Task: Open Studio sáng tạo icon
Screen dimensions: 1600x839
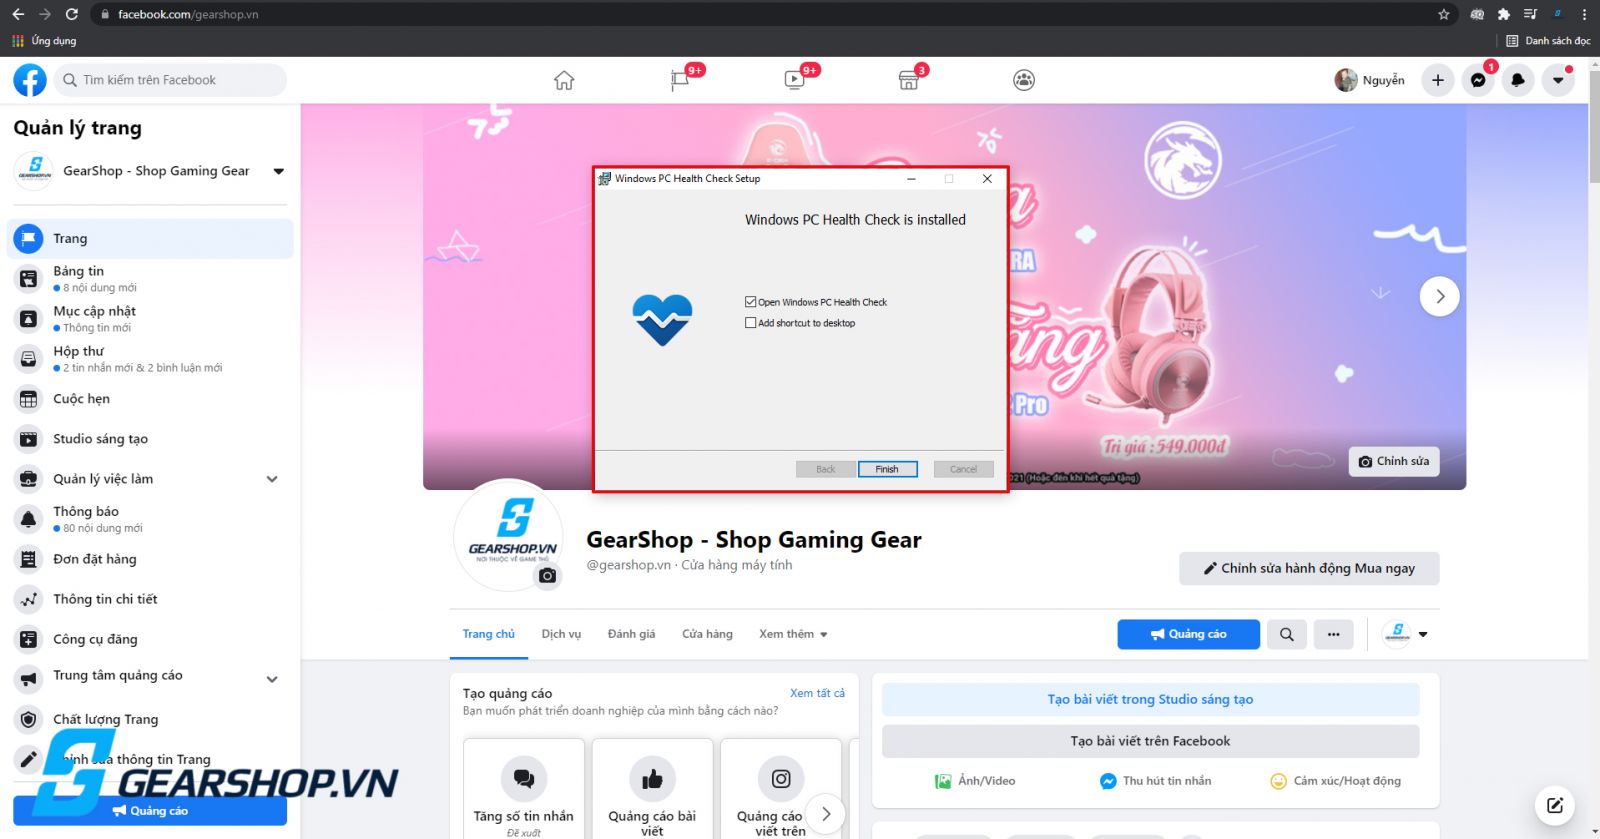Action: coord(29,439)
